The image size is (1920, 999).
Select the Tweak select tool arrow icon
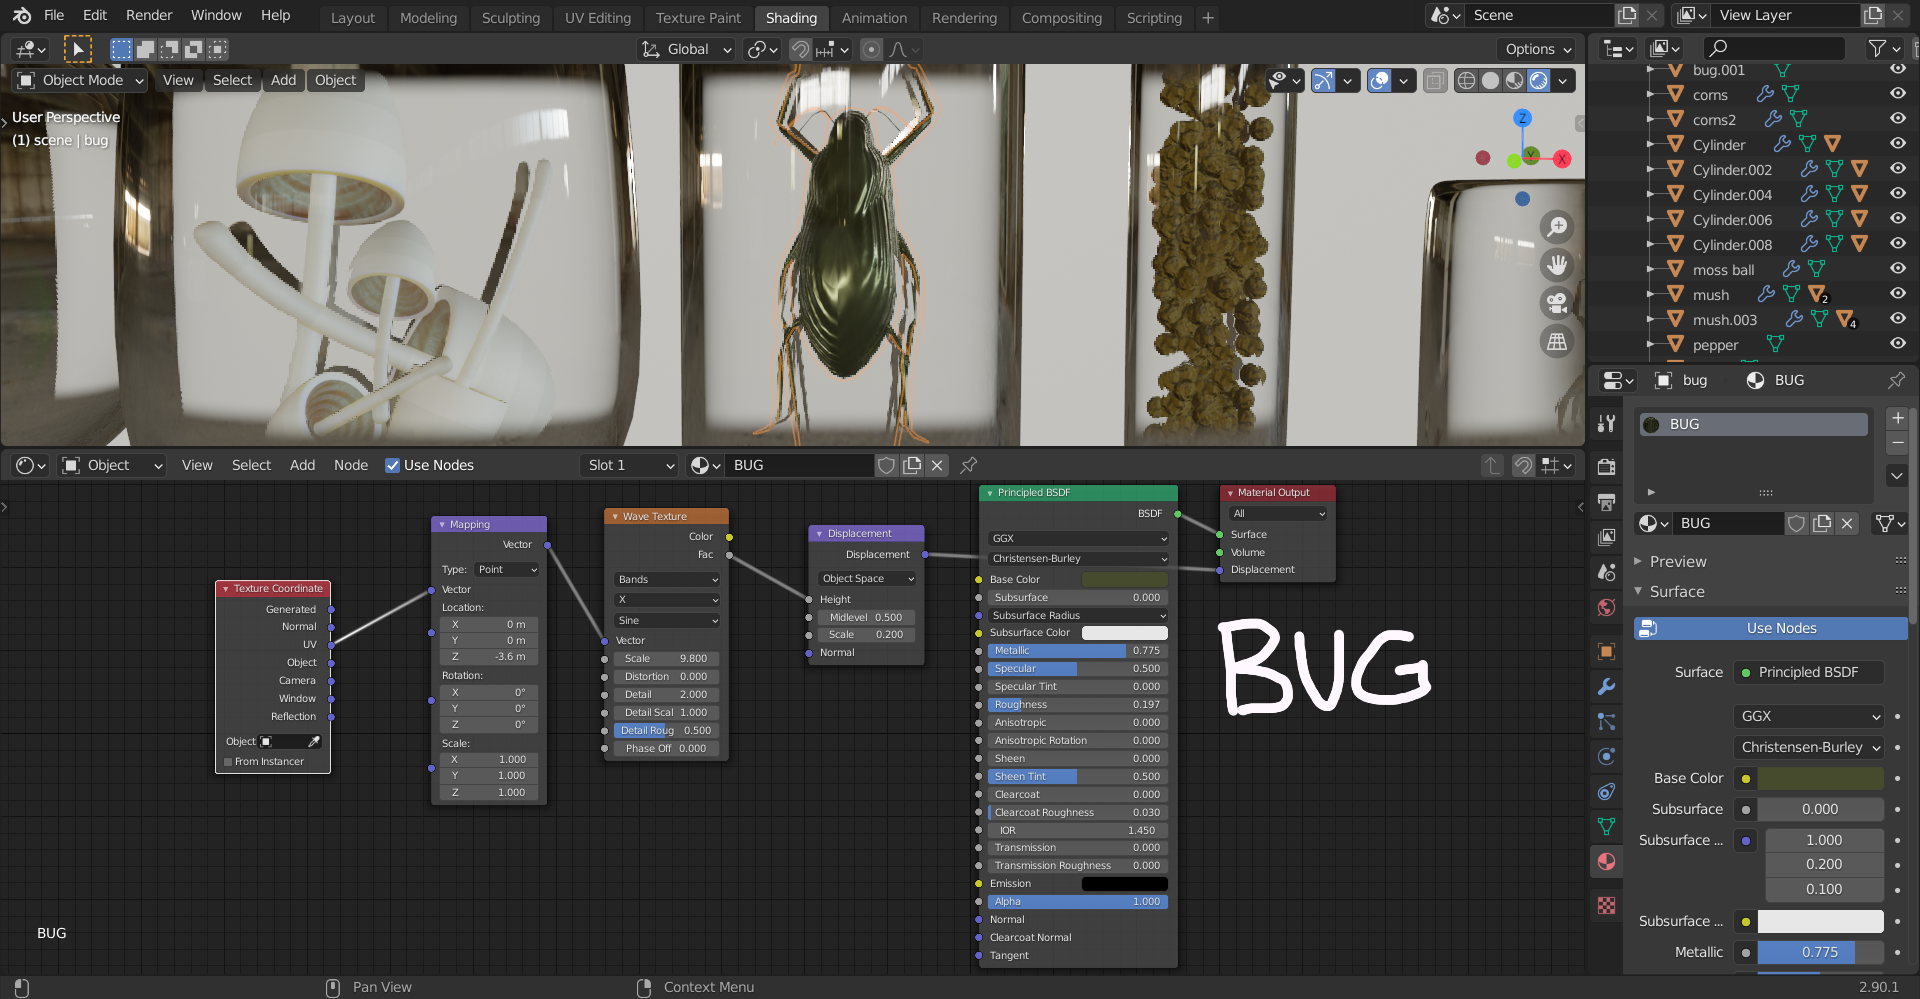(77, 49)
